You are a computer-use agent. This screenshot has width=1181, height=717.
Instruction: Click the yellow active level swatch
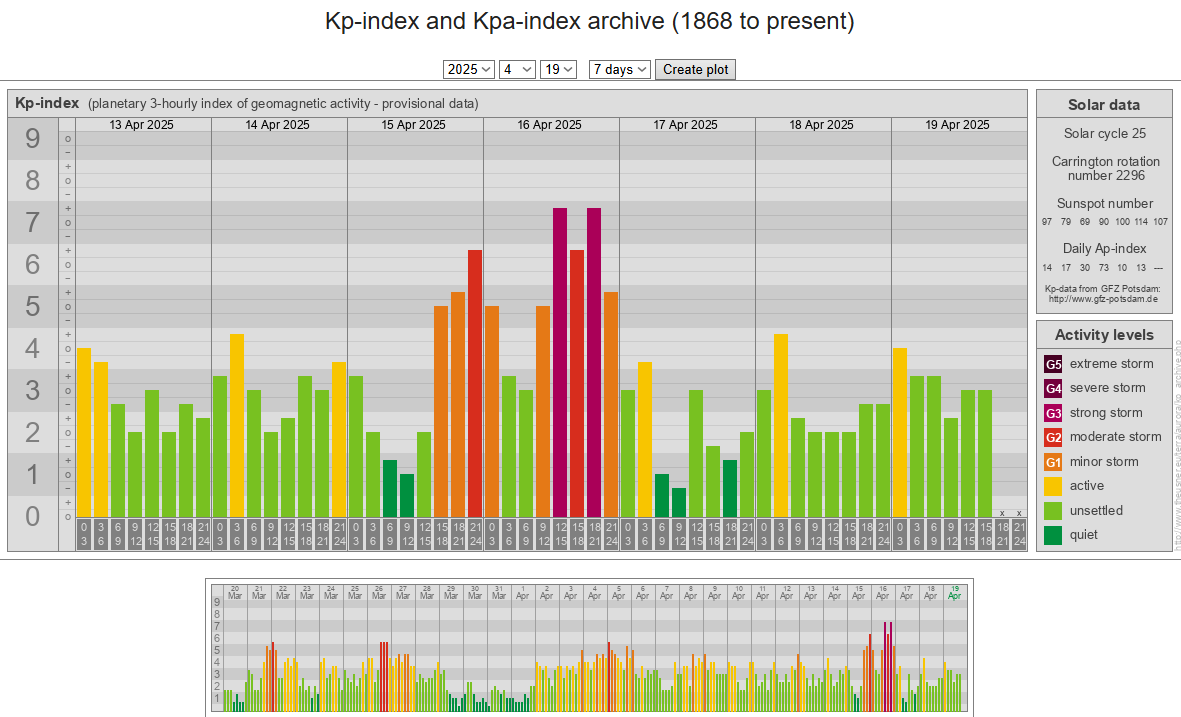[1053, 486]
